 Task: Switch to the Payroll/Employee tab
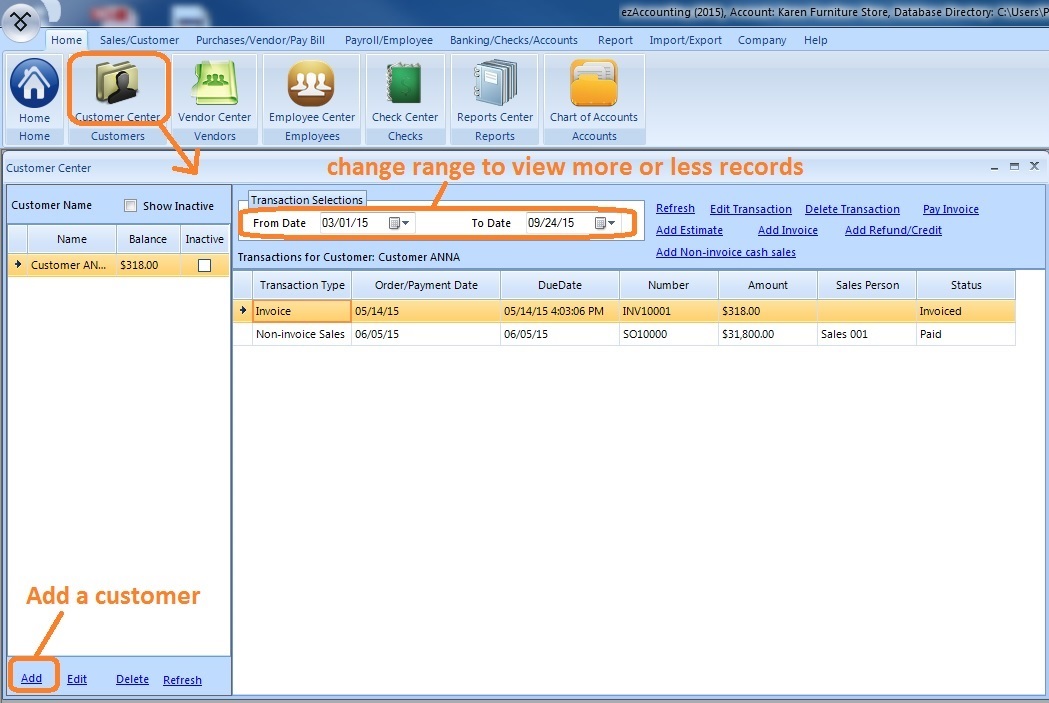(x=389, y=40)
